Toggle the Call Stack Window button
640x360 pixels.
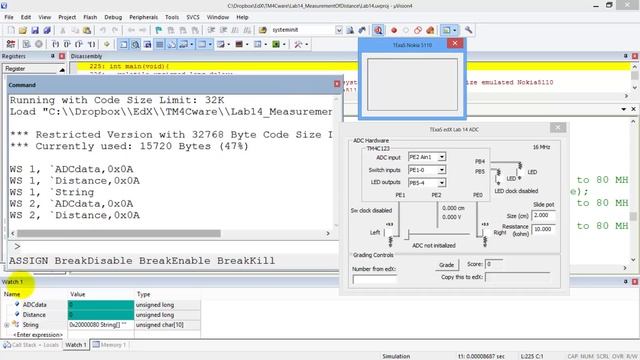coord(171,44)
